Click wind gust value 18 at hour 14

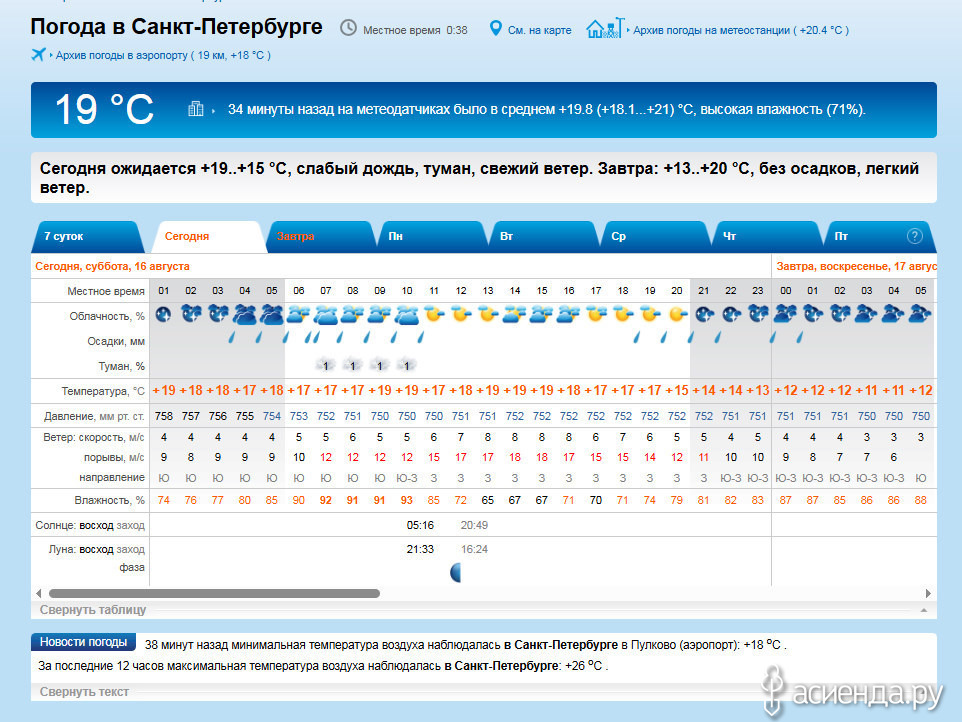click(515, 457)
